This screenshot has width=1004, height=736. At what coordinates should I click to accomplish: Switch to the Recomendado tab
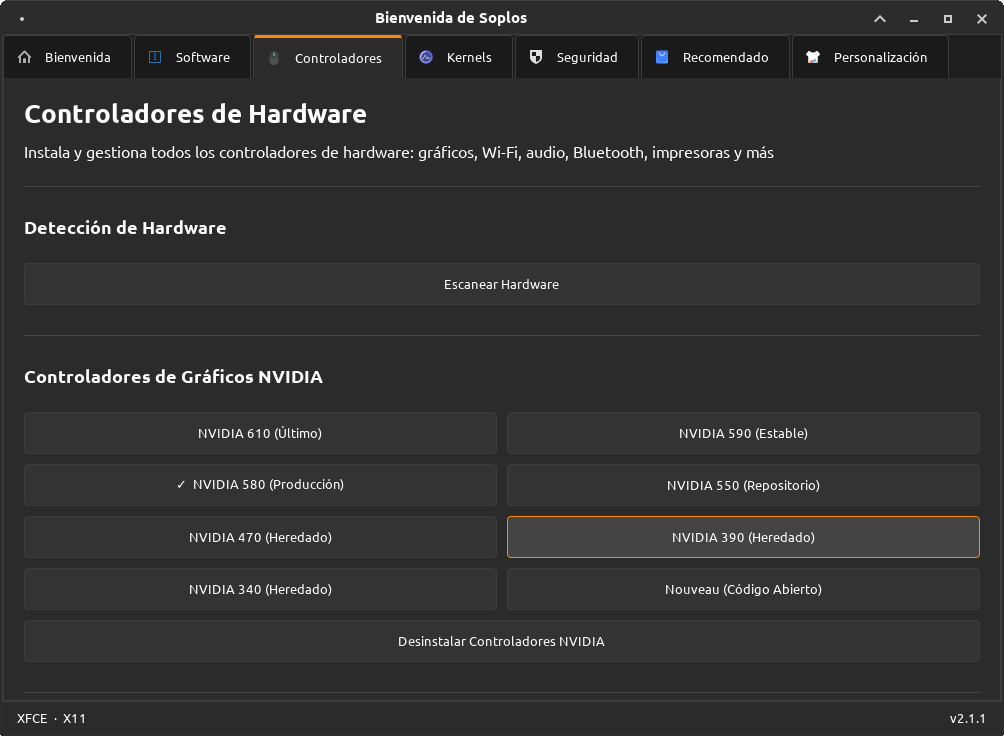click(x=715, y=57)
